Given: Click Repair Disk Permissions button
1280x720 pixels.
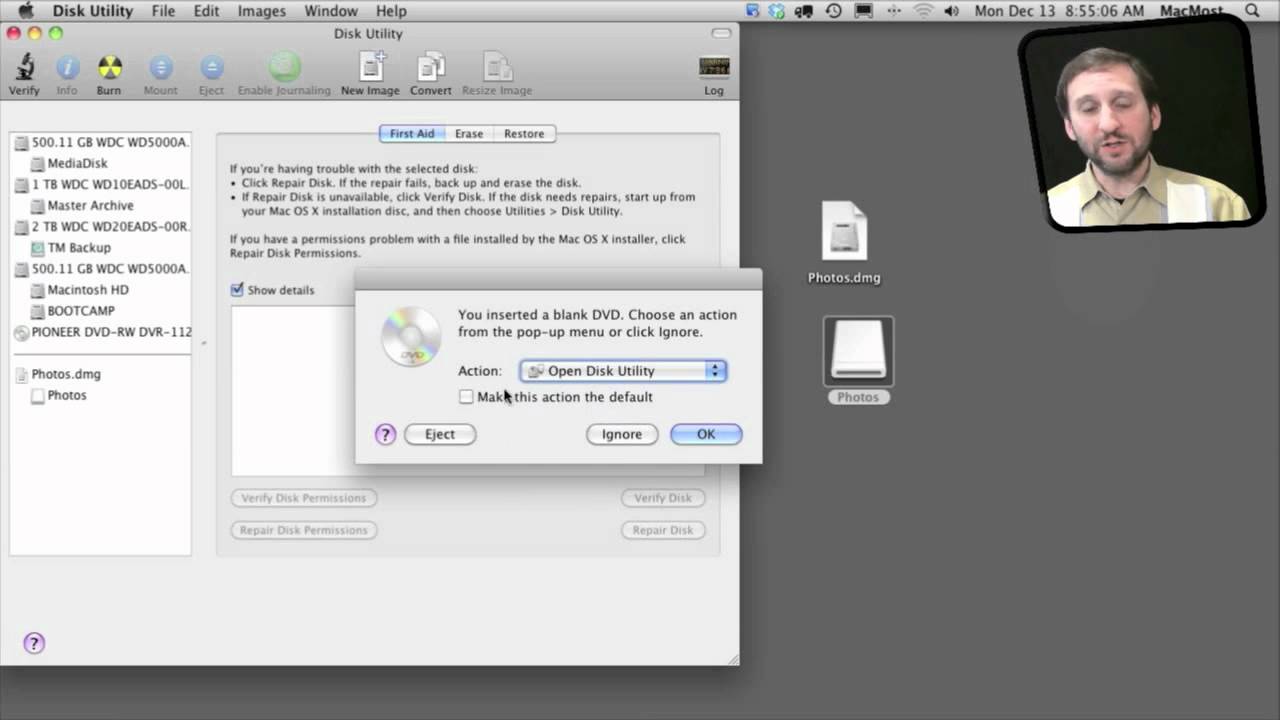Looking at the screenshot, I should tap(303, 530).
